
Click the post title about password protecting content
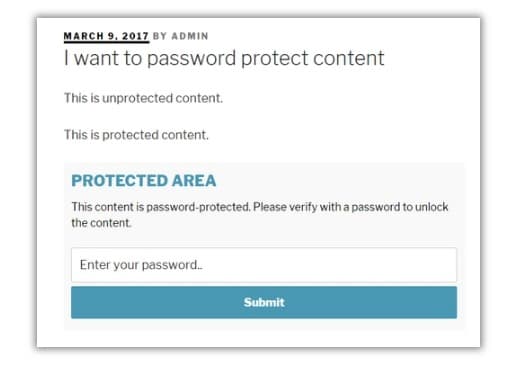224,58
